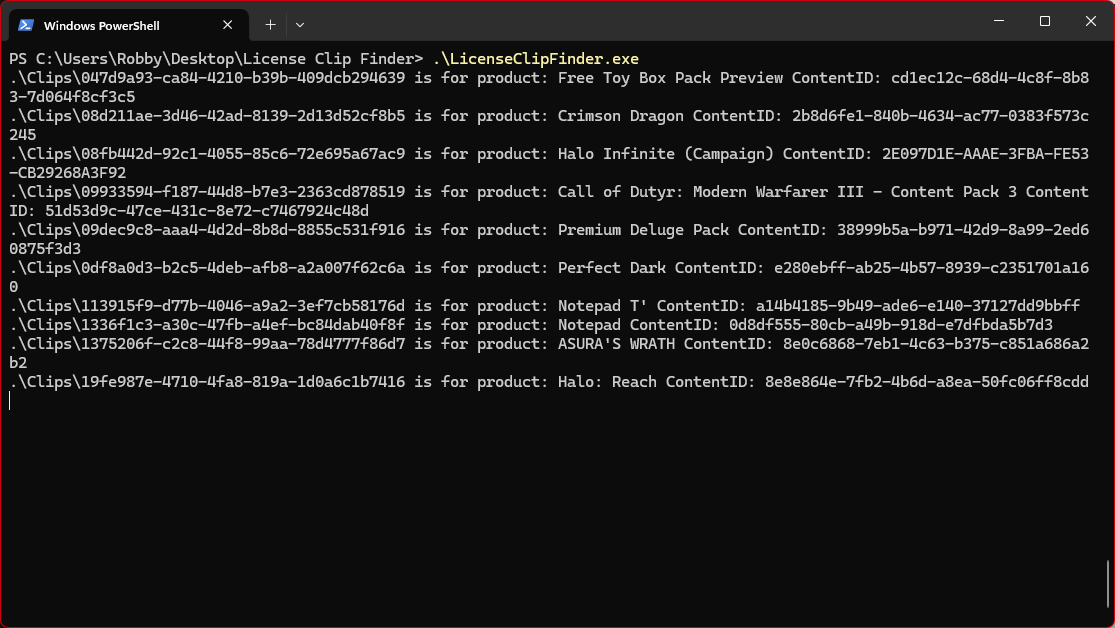The width and height of the screenshot is (1115, 628).
Task: Open a new tab with the plus button
Action: pos(270,25)
